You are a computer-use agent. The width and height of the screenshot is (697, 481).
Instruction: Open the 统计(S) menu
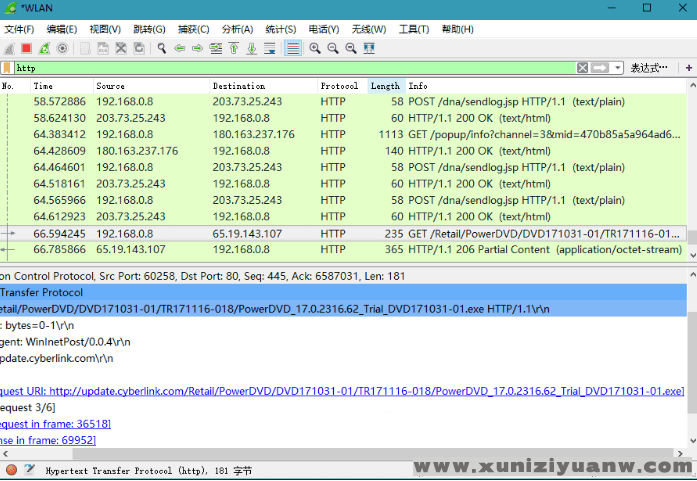(x=281, y=29)
